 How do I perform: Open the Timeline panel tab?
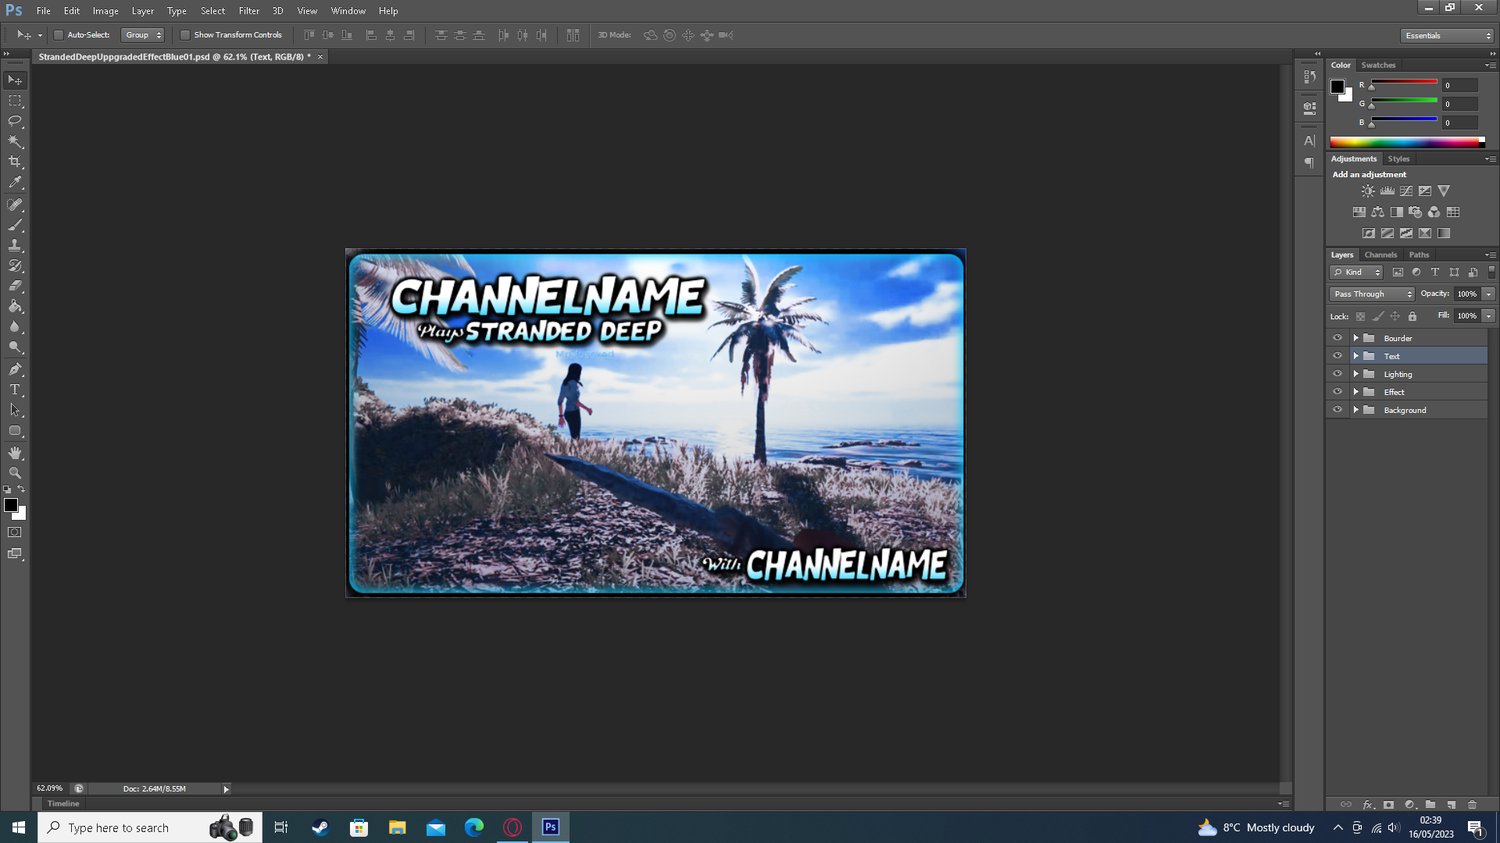tap(63, 804)
